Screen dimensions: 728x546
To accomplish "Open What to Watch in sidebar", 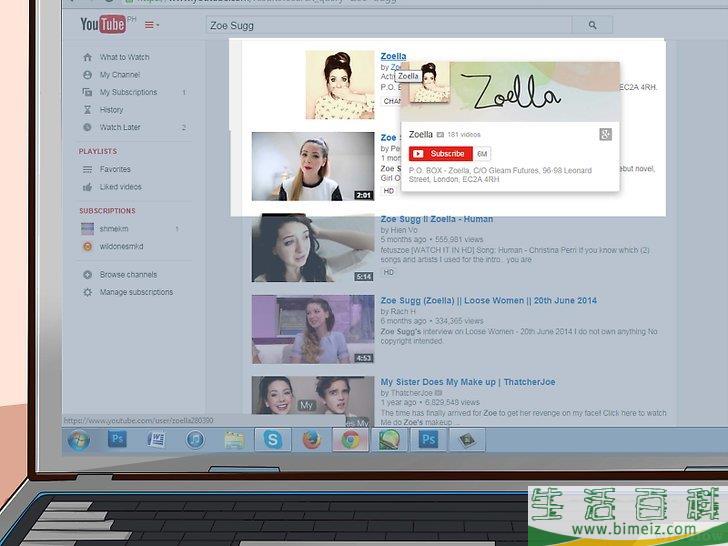I will point(124,57).
